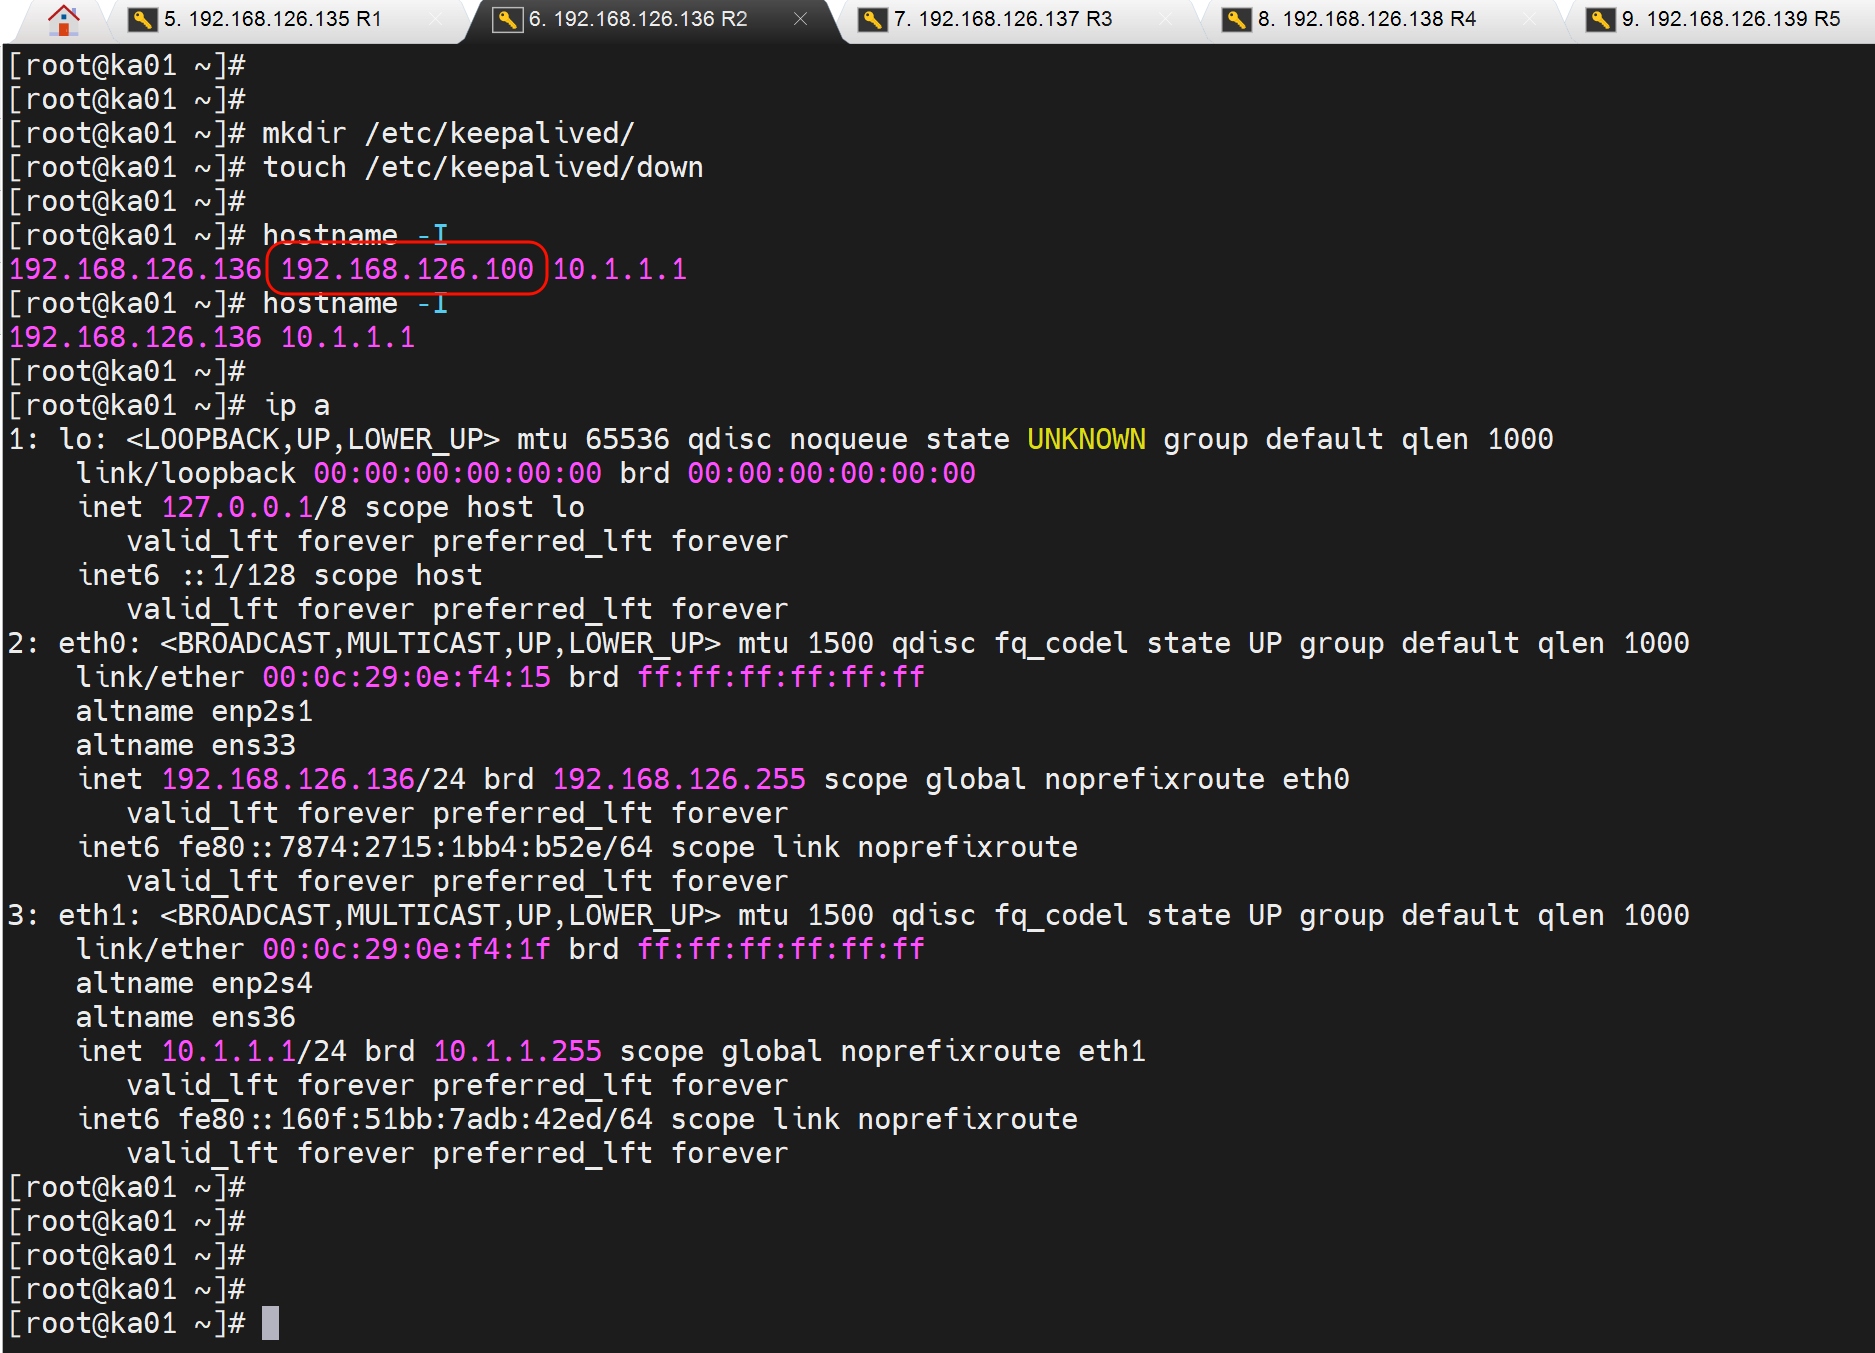Select tab 9. 192.168.126.139 R5
1875x1353 pixels.
pos(1730,18)
